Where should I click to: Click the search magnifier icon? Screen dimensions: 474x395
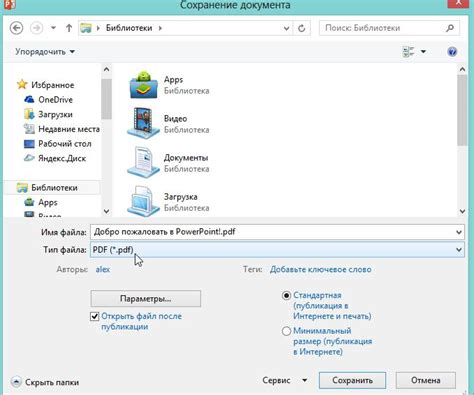point(450,28)
